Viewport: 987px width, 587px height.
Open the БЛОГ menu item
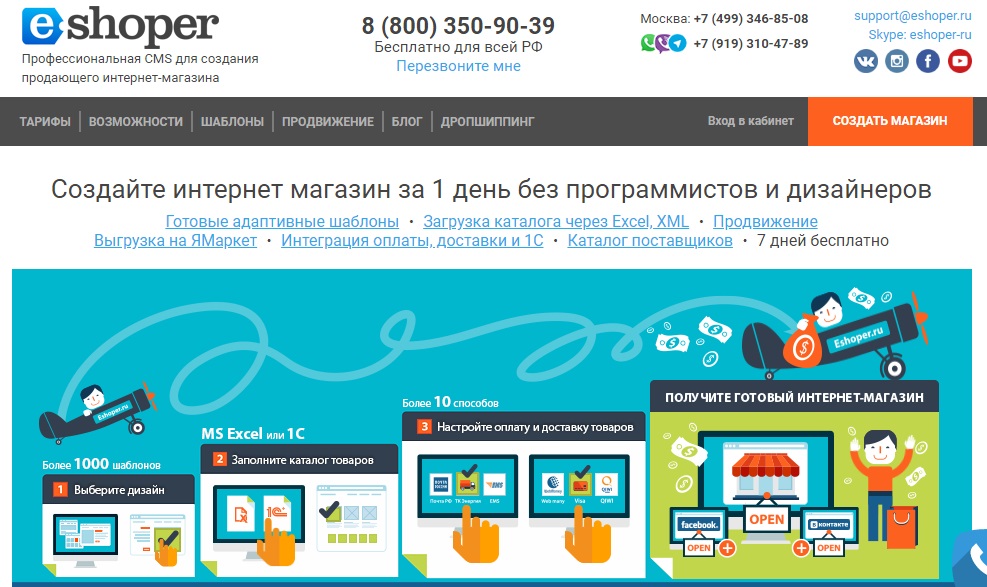(x=407, y=121)
